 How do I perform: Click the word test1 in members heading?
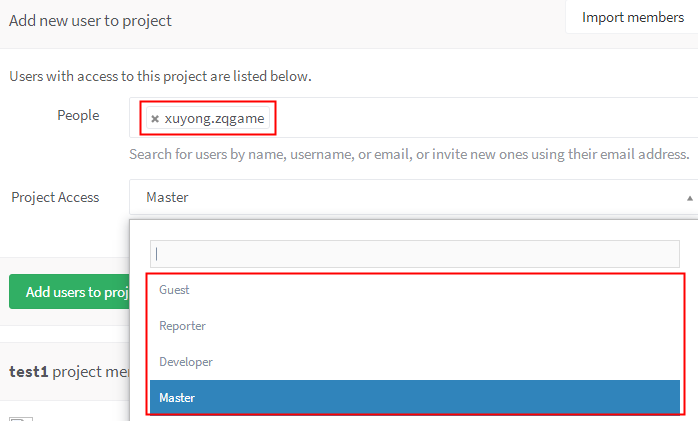(x=28, y=372)
